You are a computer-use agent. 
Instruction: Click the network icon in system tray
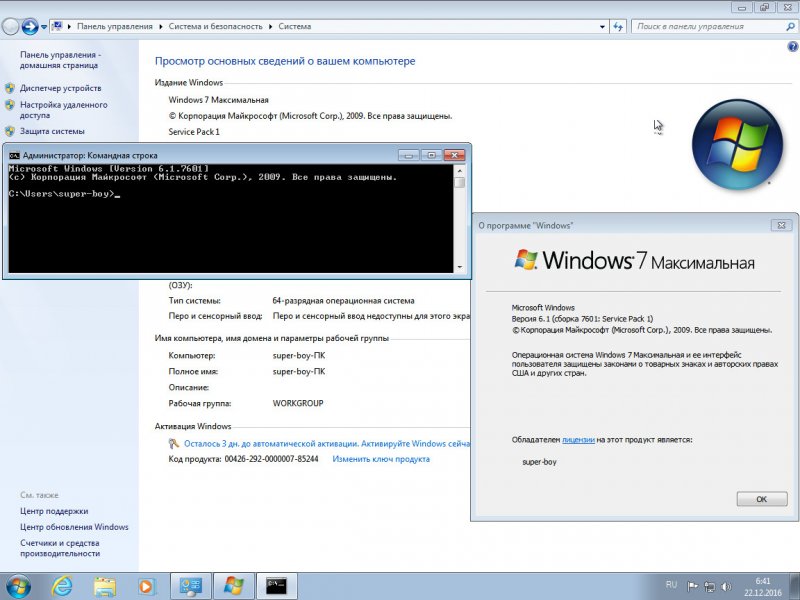pyautogui.click(x=709, y=586)
